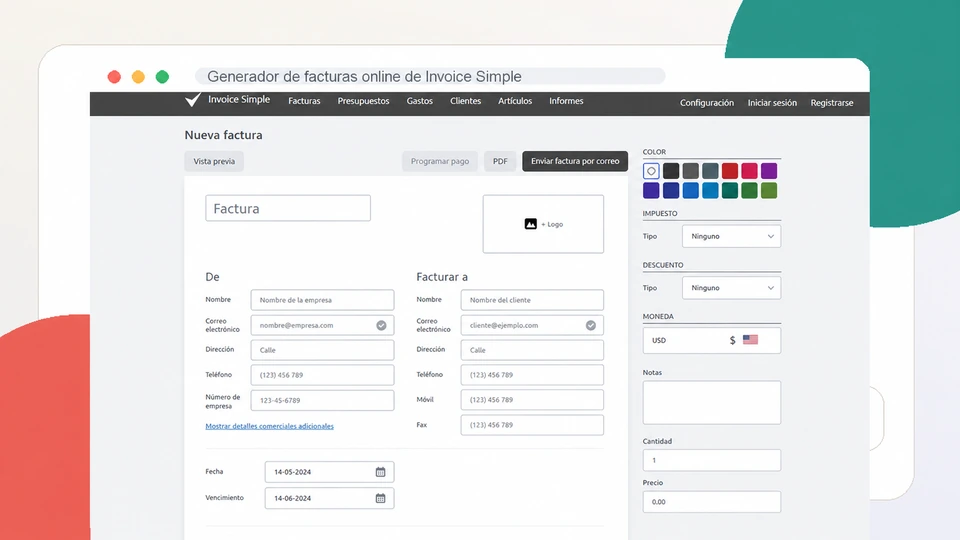960x540 pixels.
Task: Click the Precio input field
Action: (711, 501)
